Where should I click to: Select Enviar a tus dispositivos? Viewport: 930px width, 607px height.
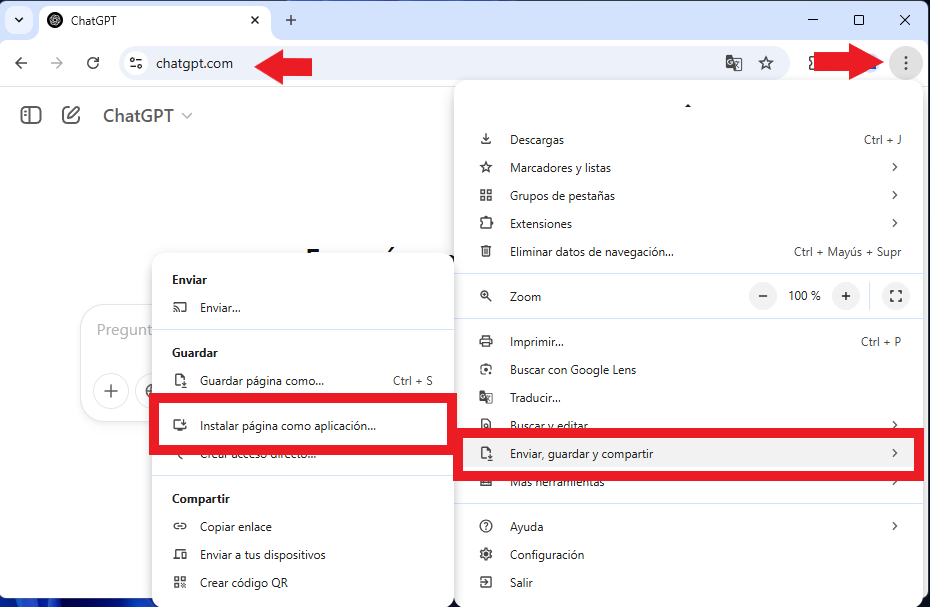tap(303, 555)
